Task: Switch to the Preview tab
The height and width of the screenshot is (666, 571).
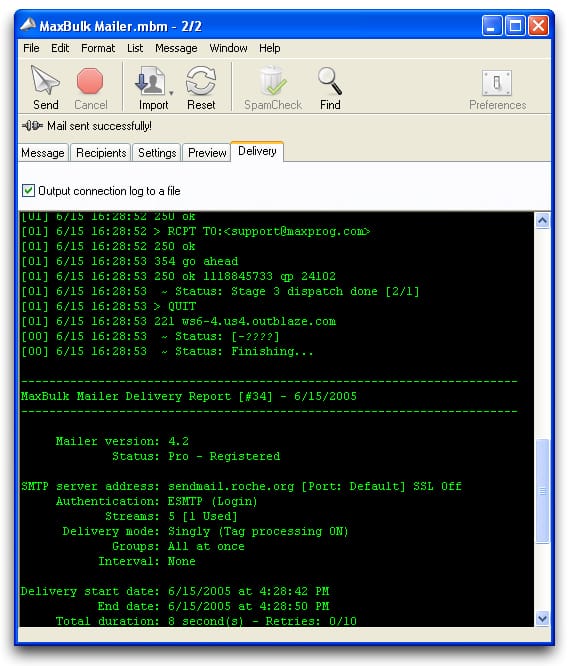Action: [207, 152]
